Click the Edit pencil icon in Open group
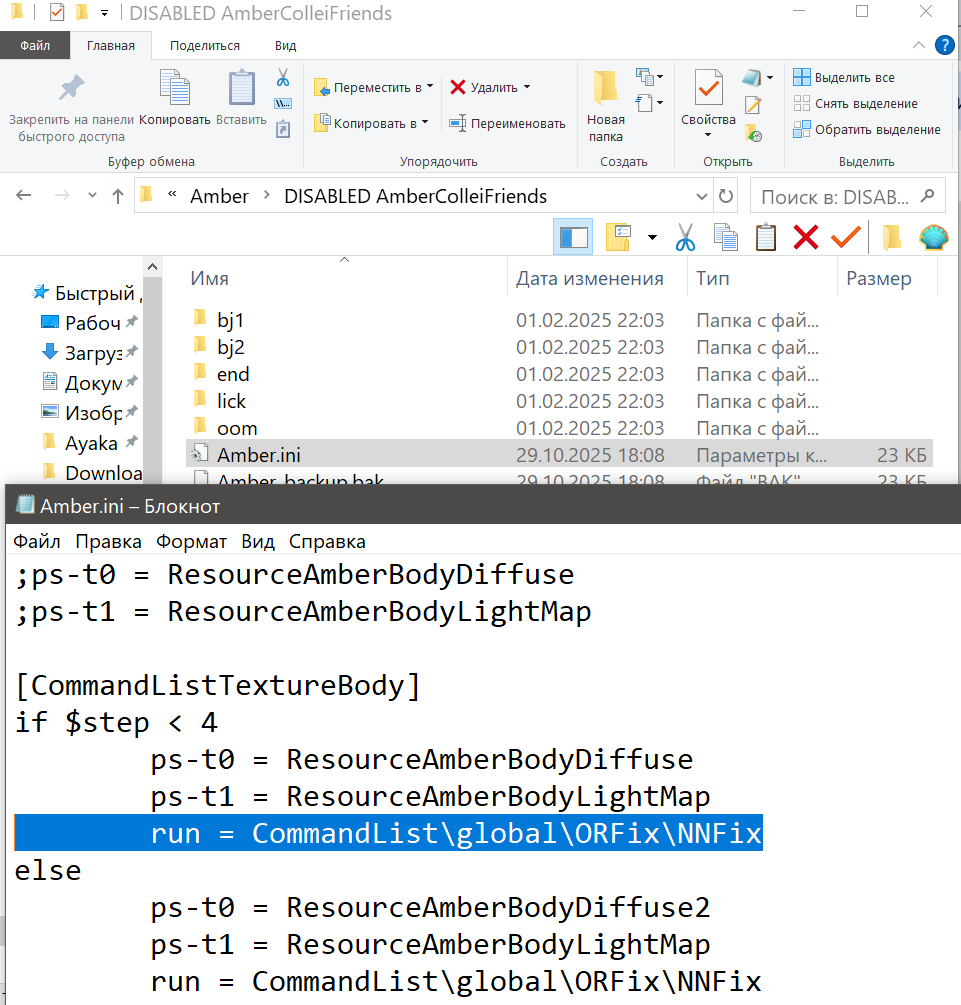 [x=753, y=104]
